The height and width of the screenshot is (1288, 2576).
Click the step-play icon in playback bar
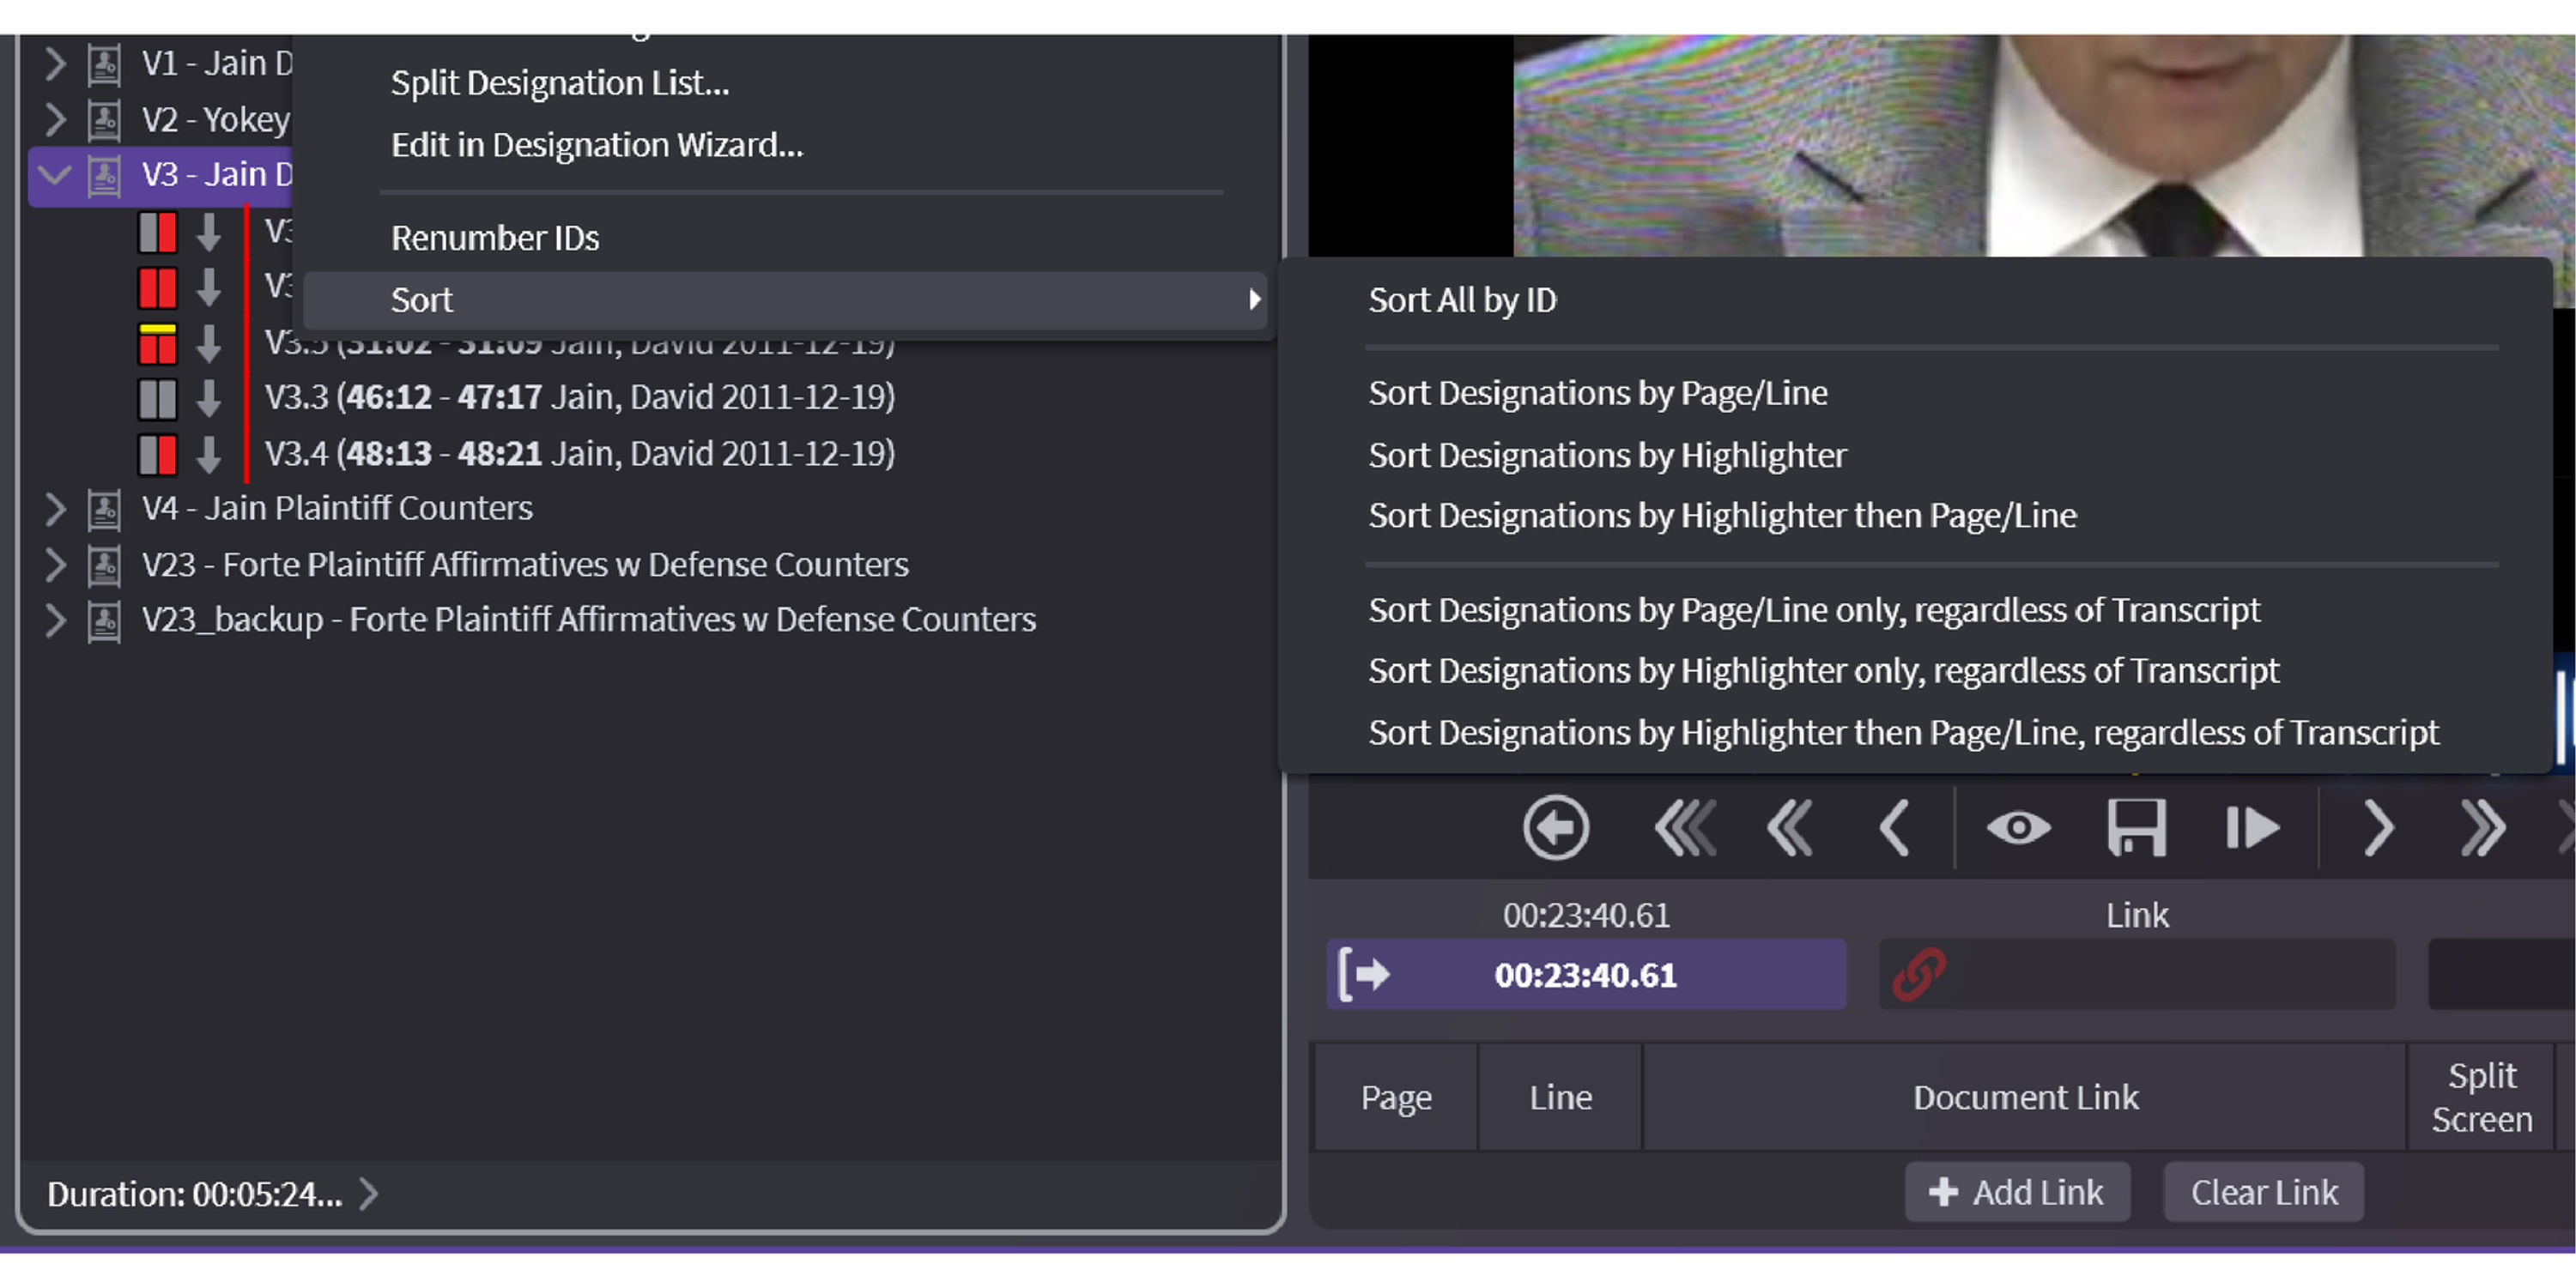click(x=2252, y=828)
